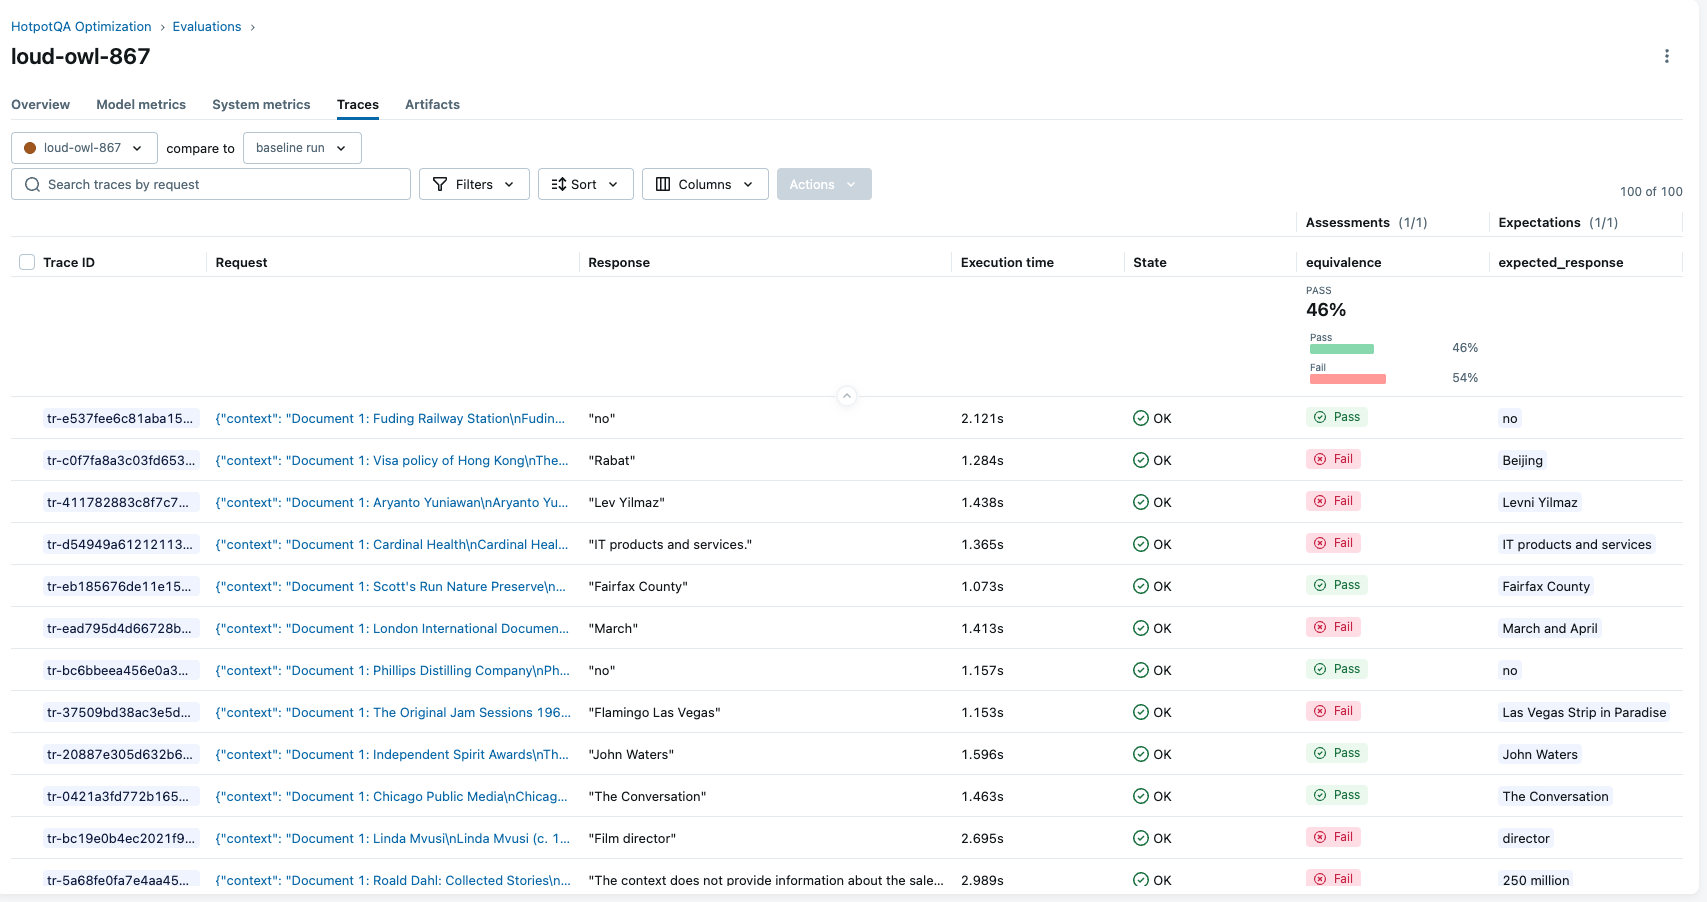Click the Sort arrows icon

[559, 185]
